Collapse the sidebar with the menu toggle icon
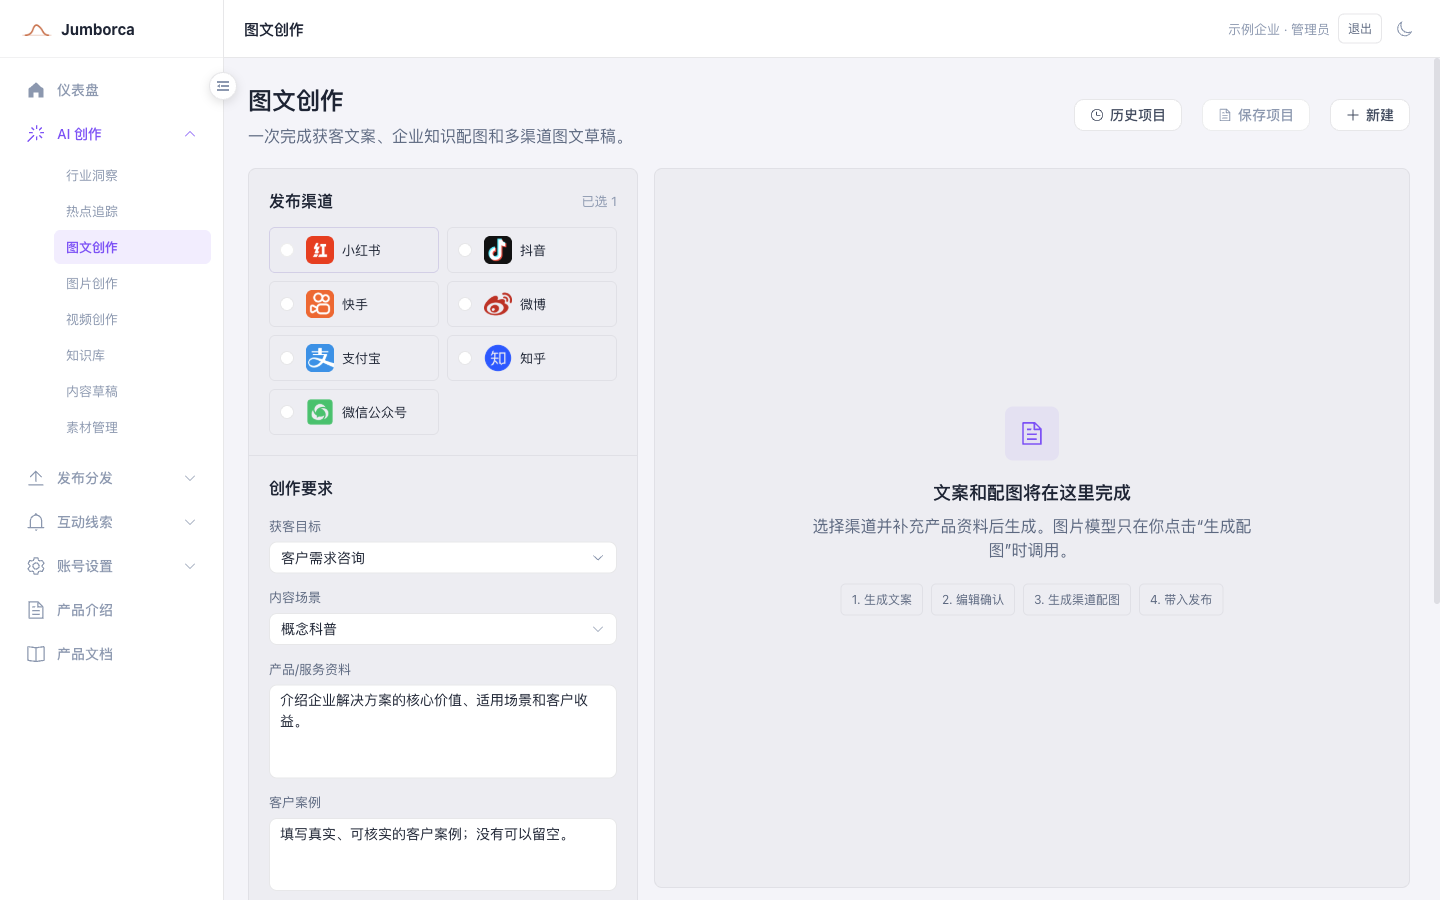The width and height of the screenshot is (1440, 900). click(223, 86)
